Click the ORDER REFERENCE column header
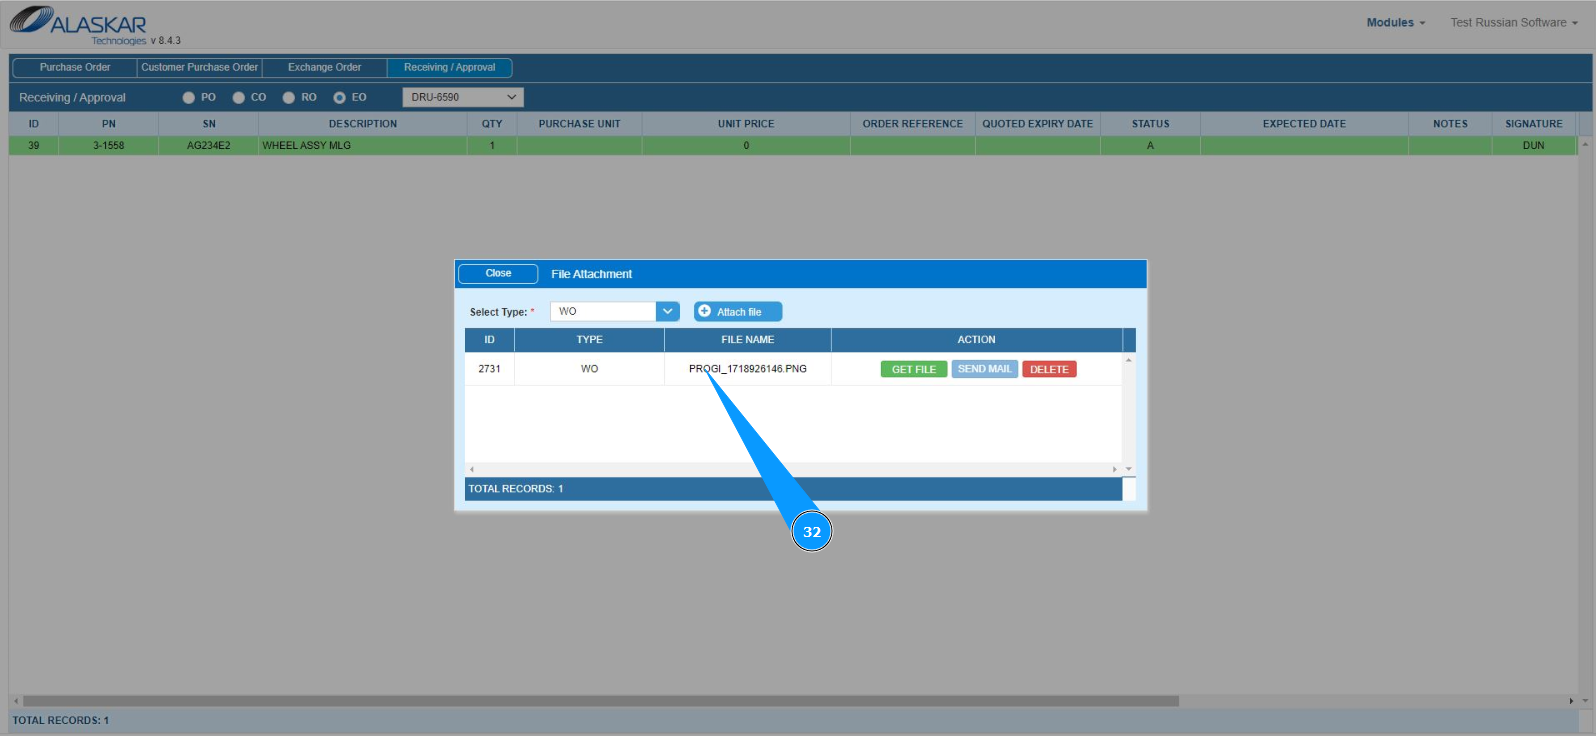Viewport: 1596px width, 736px height. pyautogui.click(x=913, y=124)
